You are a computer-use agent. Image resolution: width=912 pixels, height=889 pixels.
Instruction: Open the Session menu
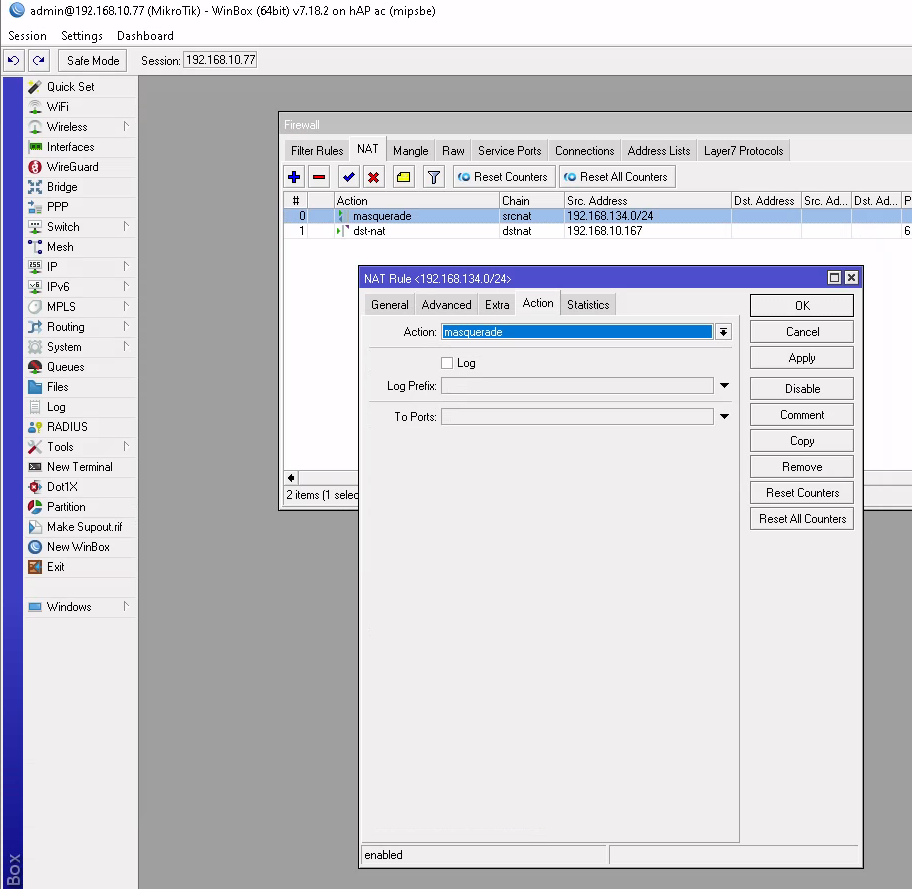27,35
